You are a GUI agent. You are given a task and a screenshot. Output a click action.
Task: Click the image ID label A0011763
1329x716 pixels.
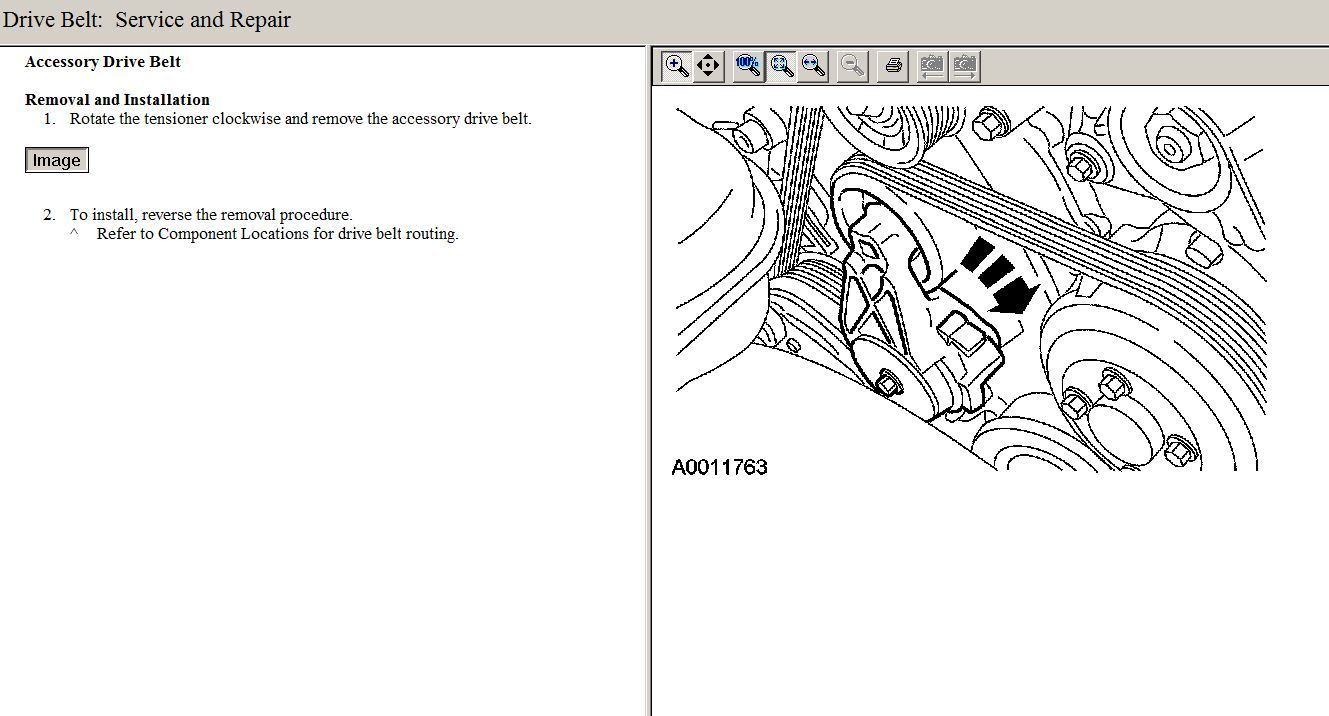[719, 467]
